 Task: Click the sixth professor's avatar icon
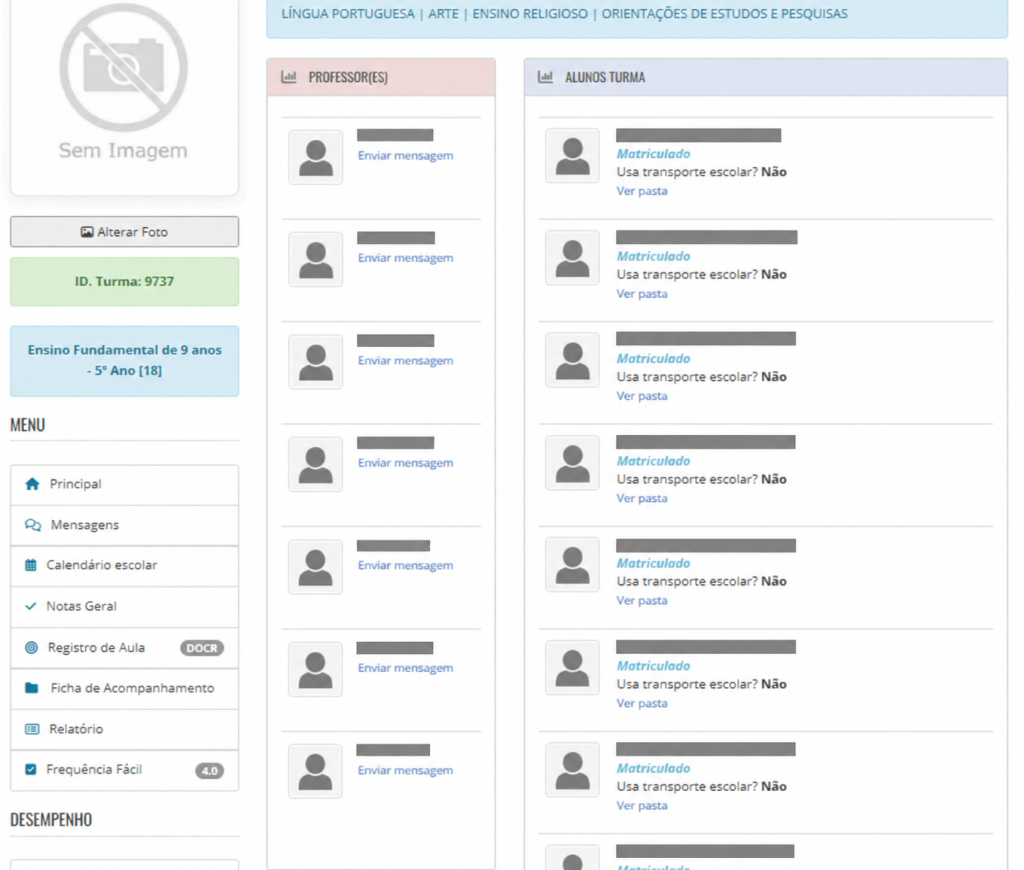point(316,669)
